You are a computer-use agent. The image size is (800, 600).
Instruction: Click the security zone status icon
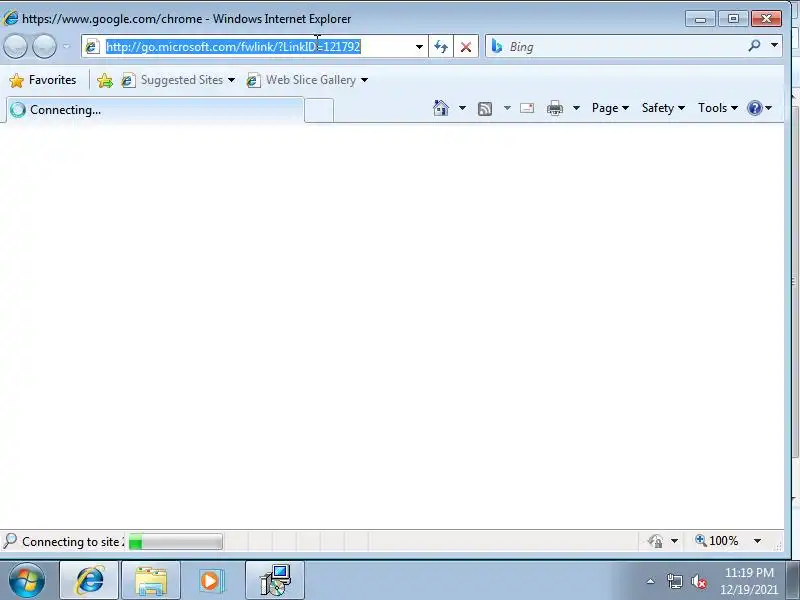(x=655, y=541)
